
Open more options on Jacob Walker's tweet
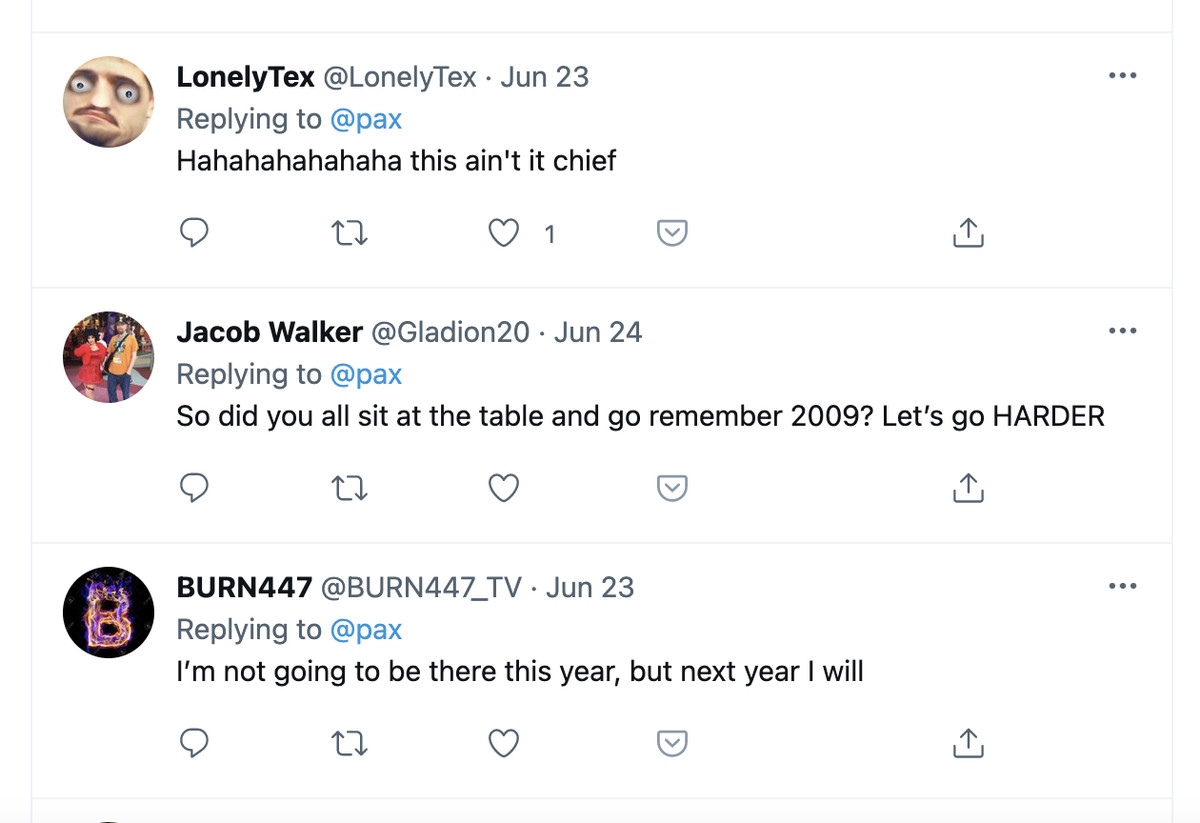coord(1122,331)
